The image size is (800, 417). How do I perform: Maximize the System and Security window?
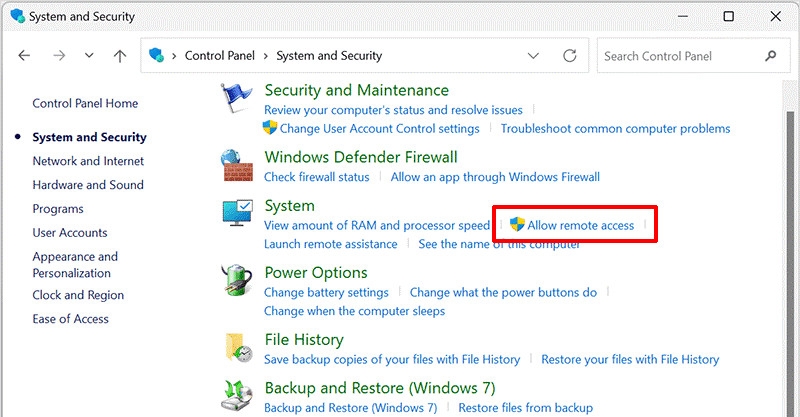pyautogui.click(x=729, y=16)
